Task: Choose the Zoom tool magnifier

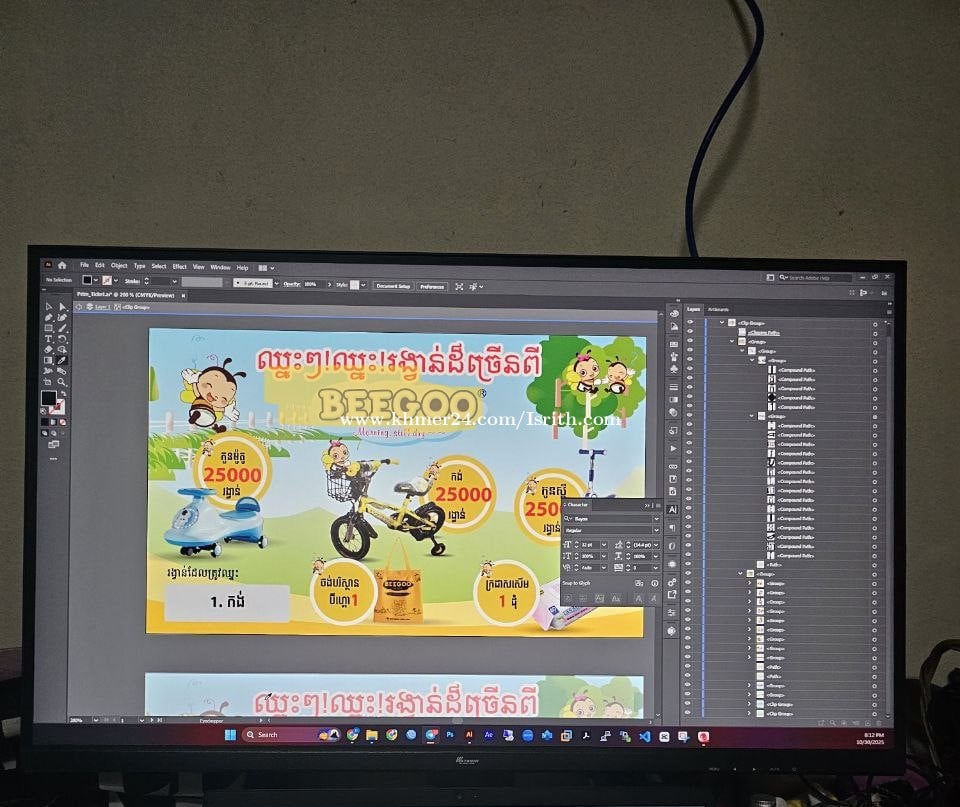Action: pyautogui.click(x=61, y=382)
